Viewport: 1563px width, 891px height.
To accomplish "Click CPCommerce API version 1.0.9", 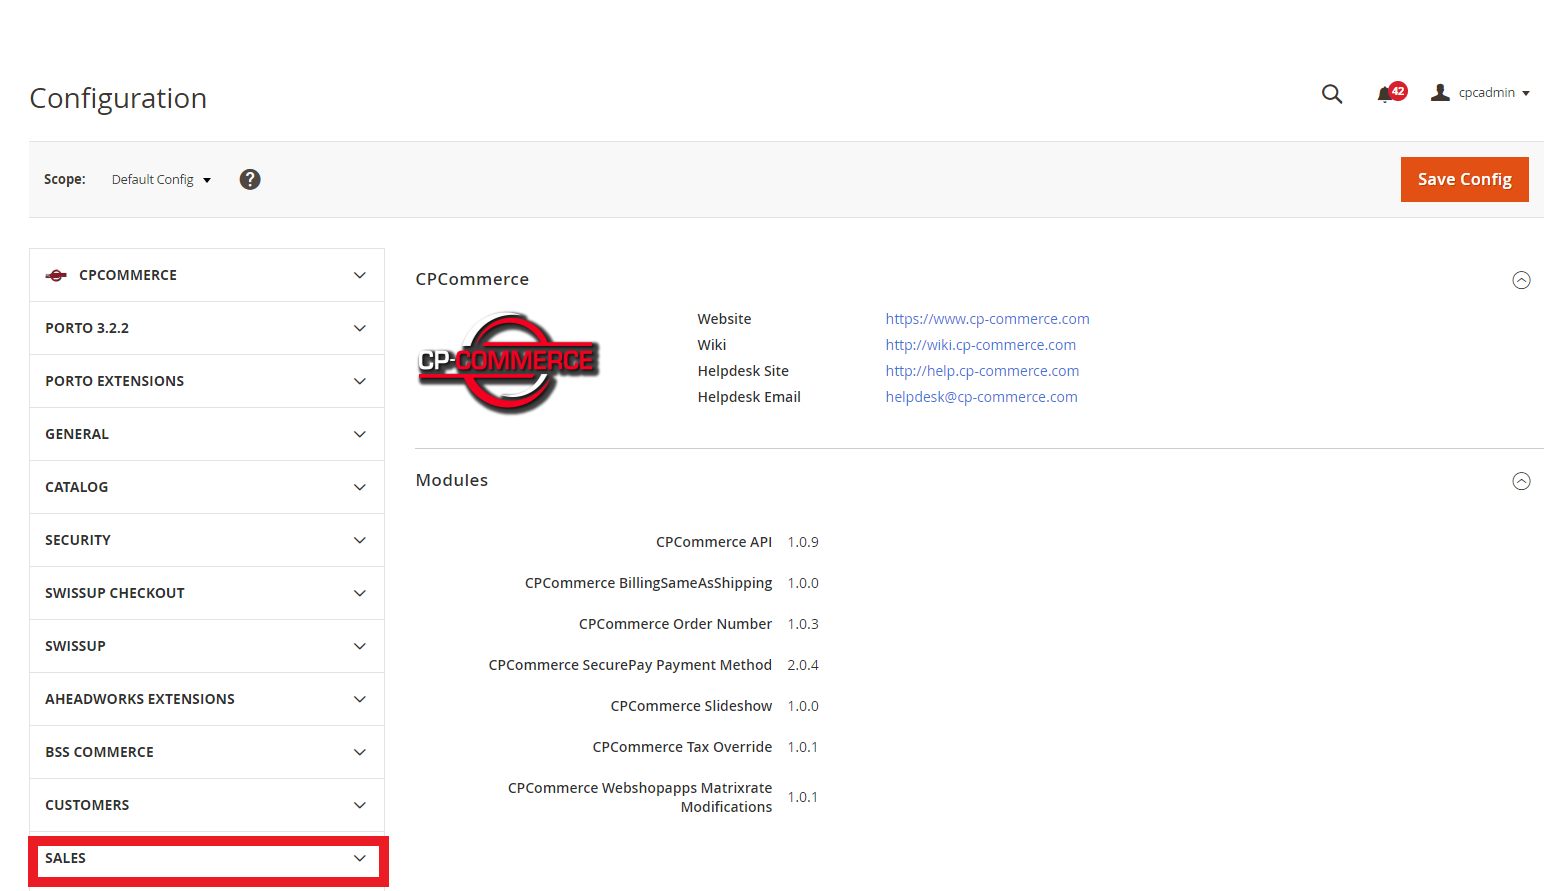I will (803, 542).
